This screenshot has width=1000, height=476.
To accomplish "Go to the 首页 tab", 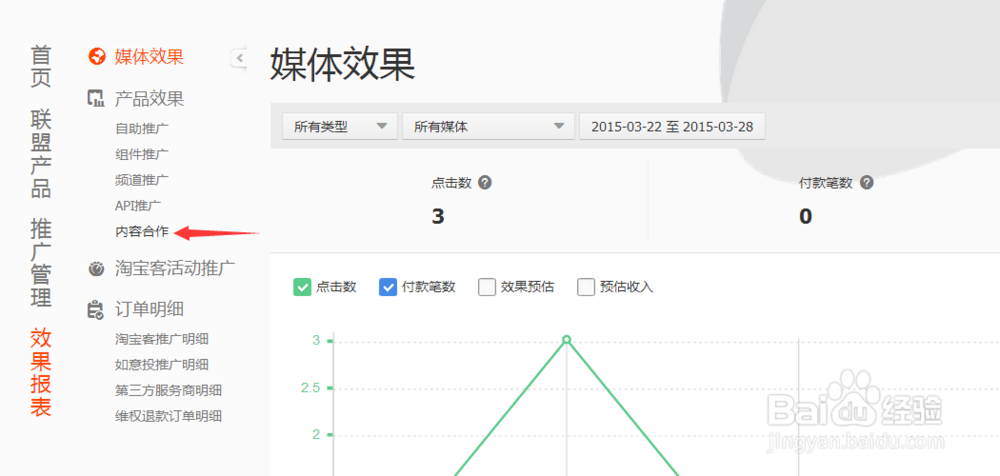I will 41,66.
